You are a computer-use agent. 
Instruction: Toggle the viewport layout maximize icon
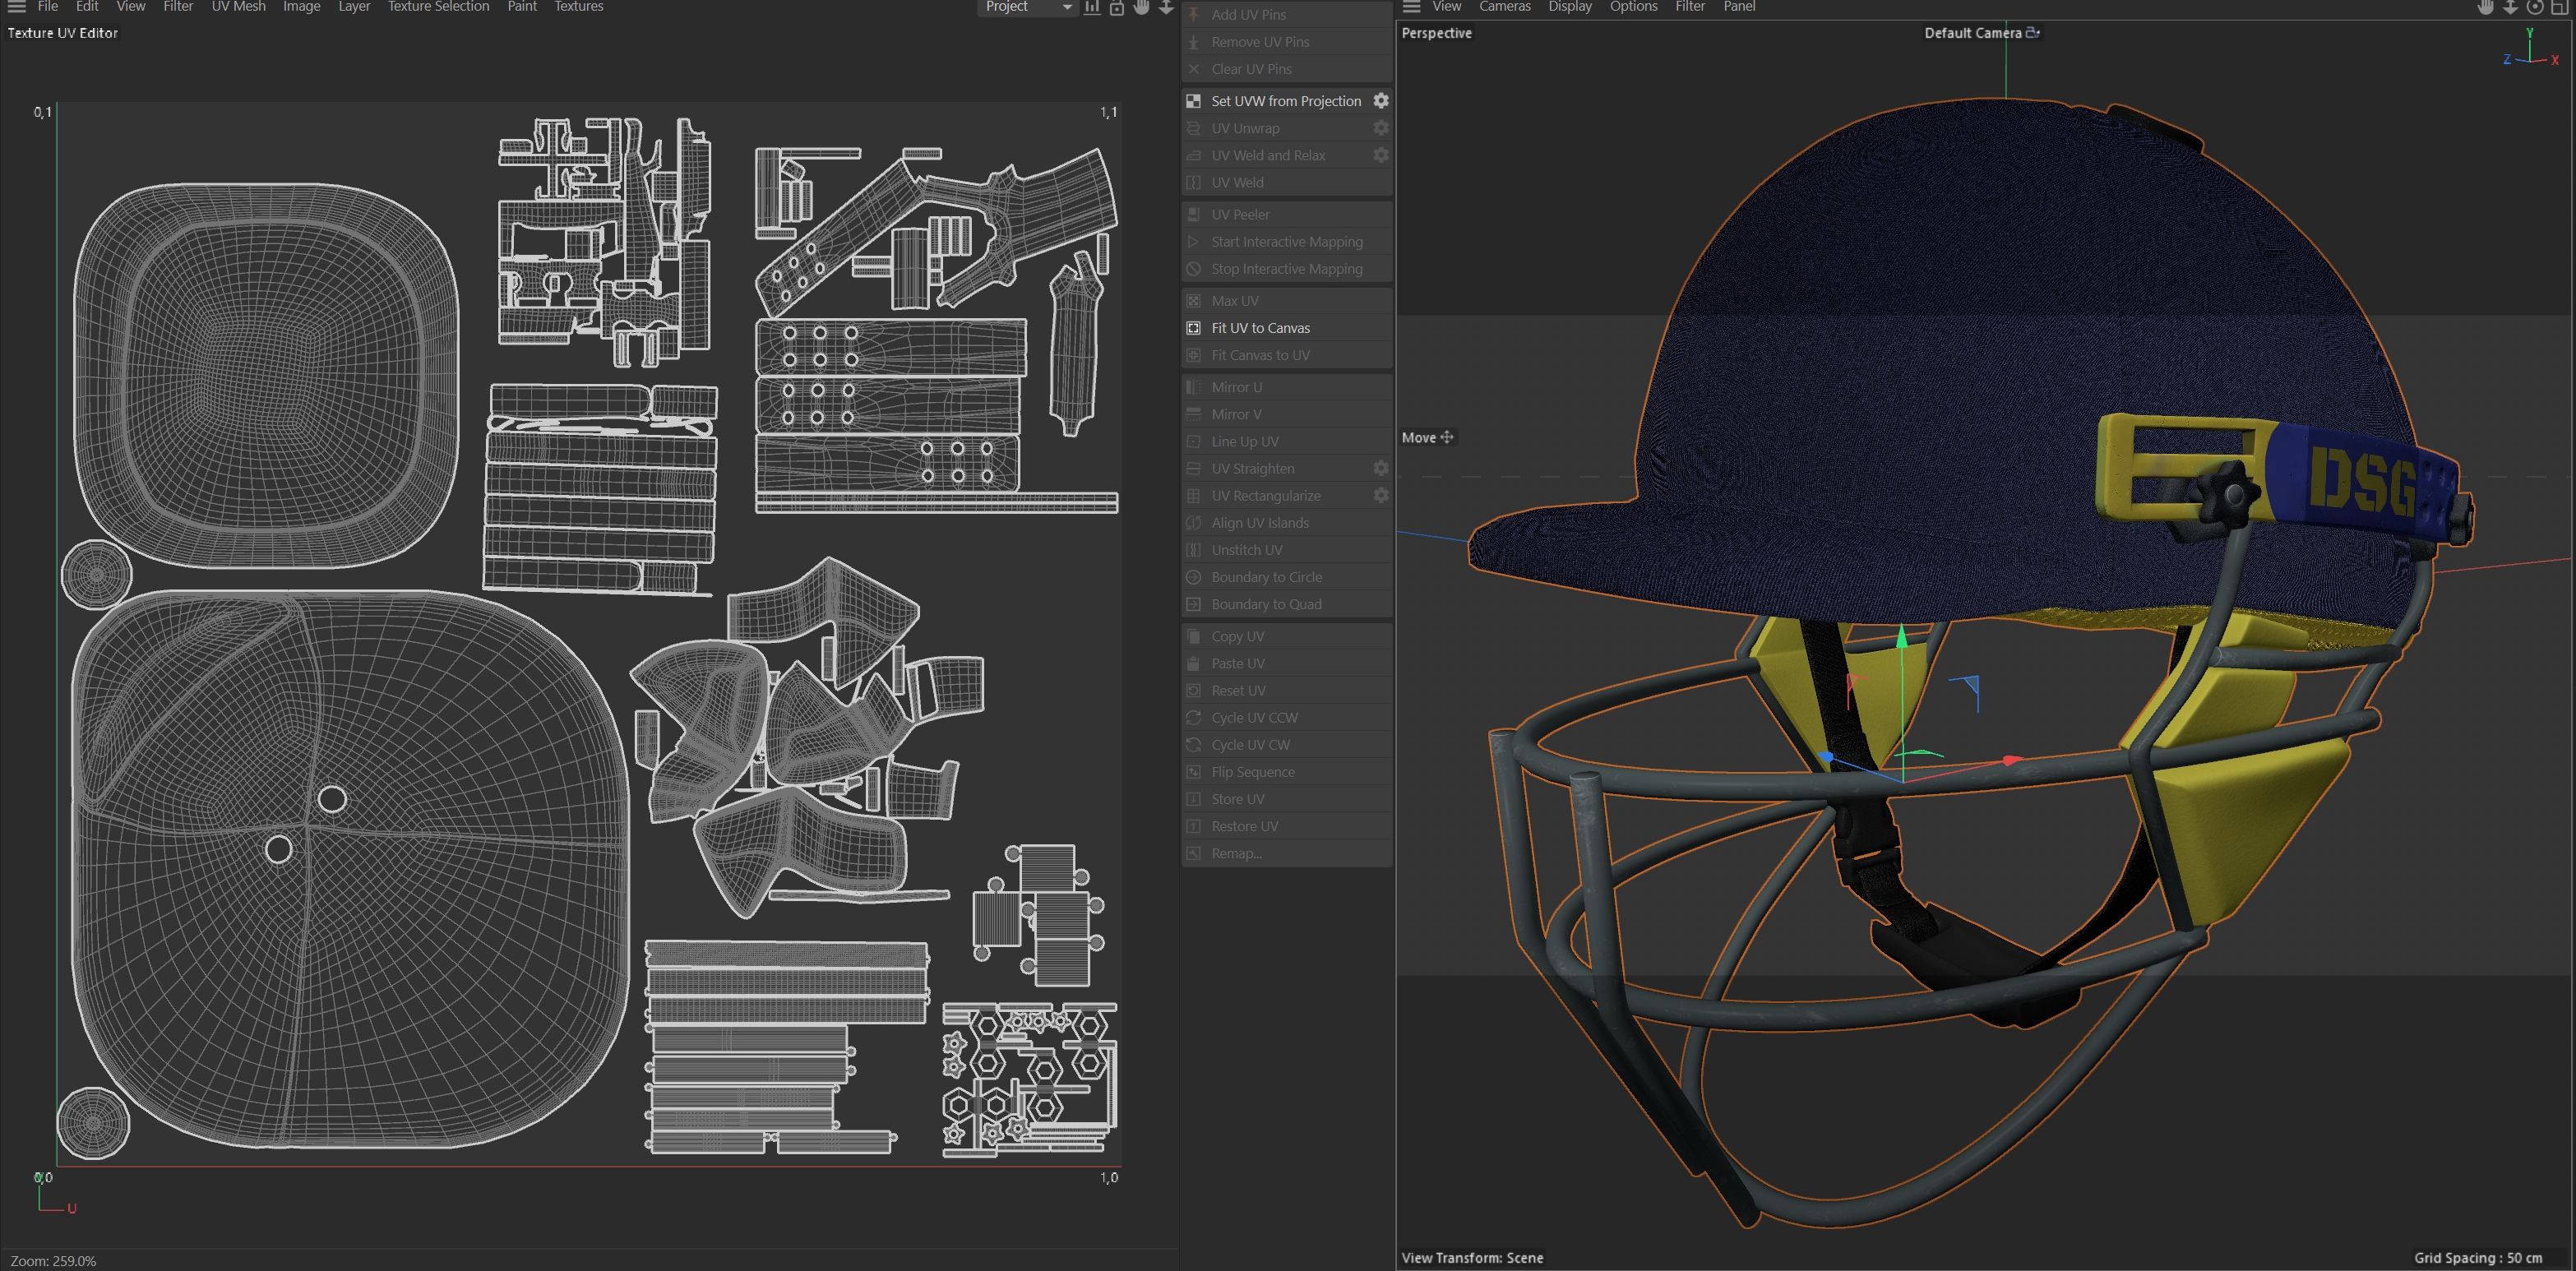(2559, 7)
